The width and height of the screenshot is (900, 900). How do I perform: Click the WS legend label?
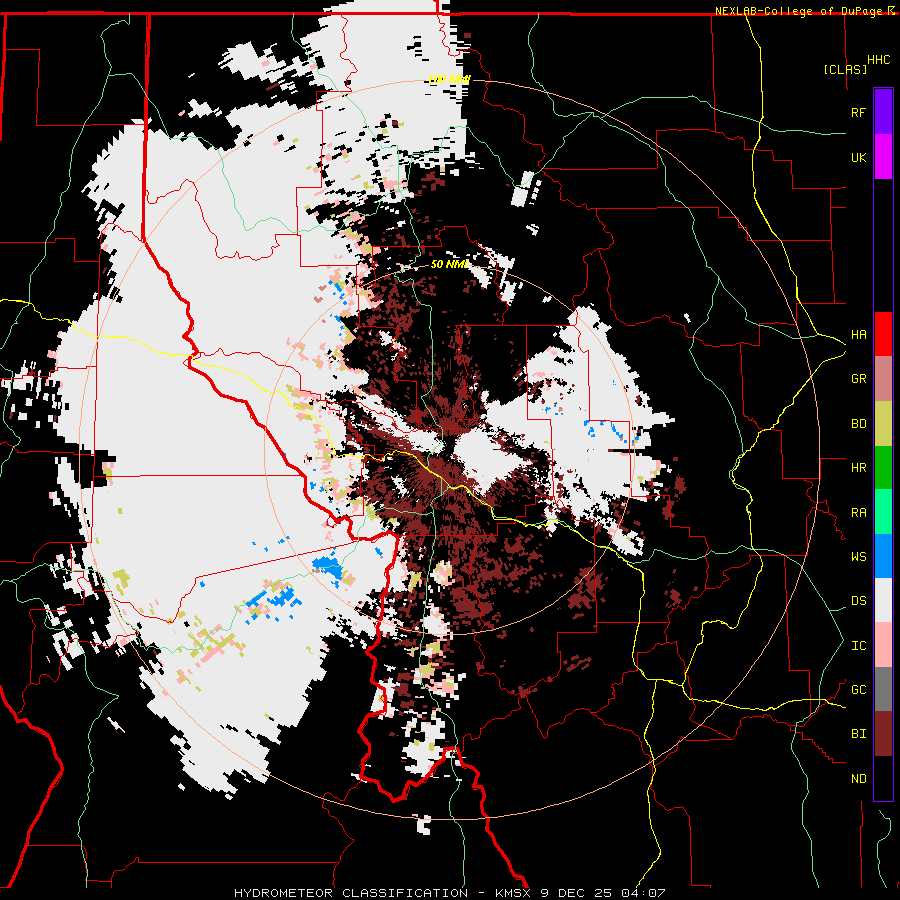pos(858,557)
